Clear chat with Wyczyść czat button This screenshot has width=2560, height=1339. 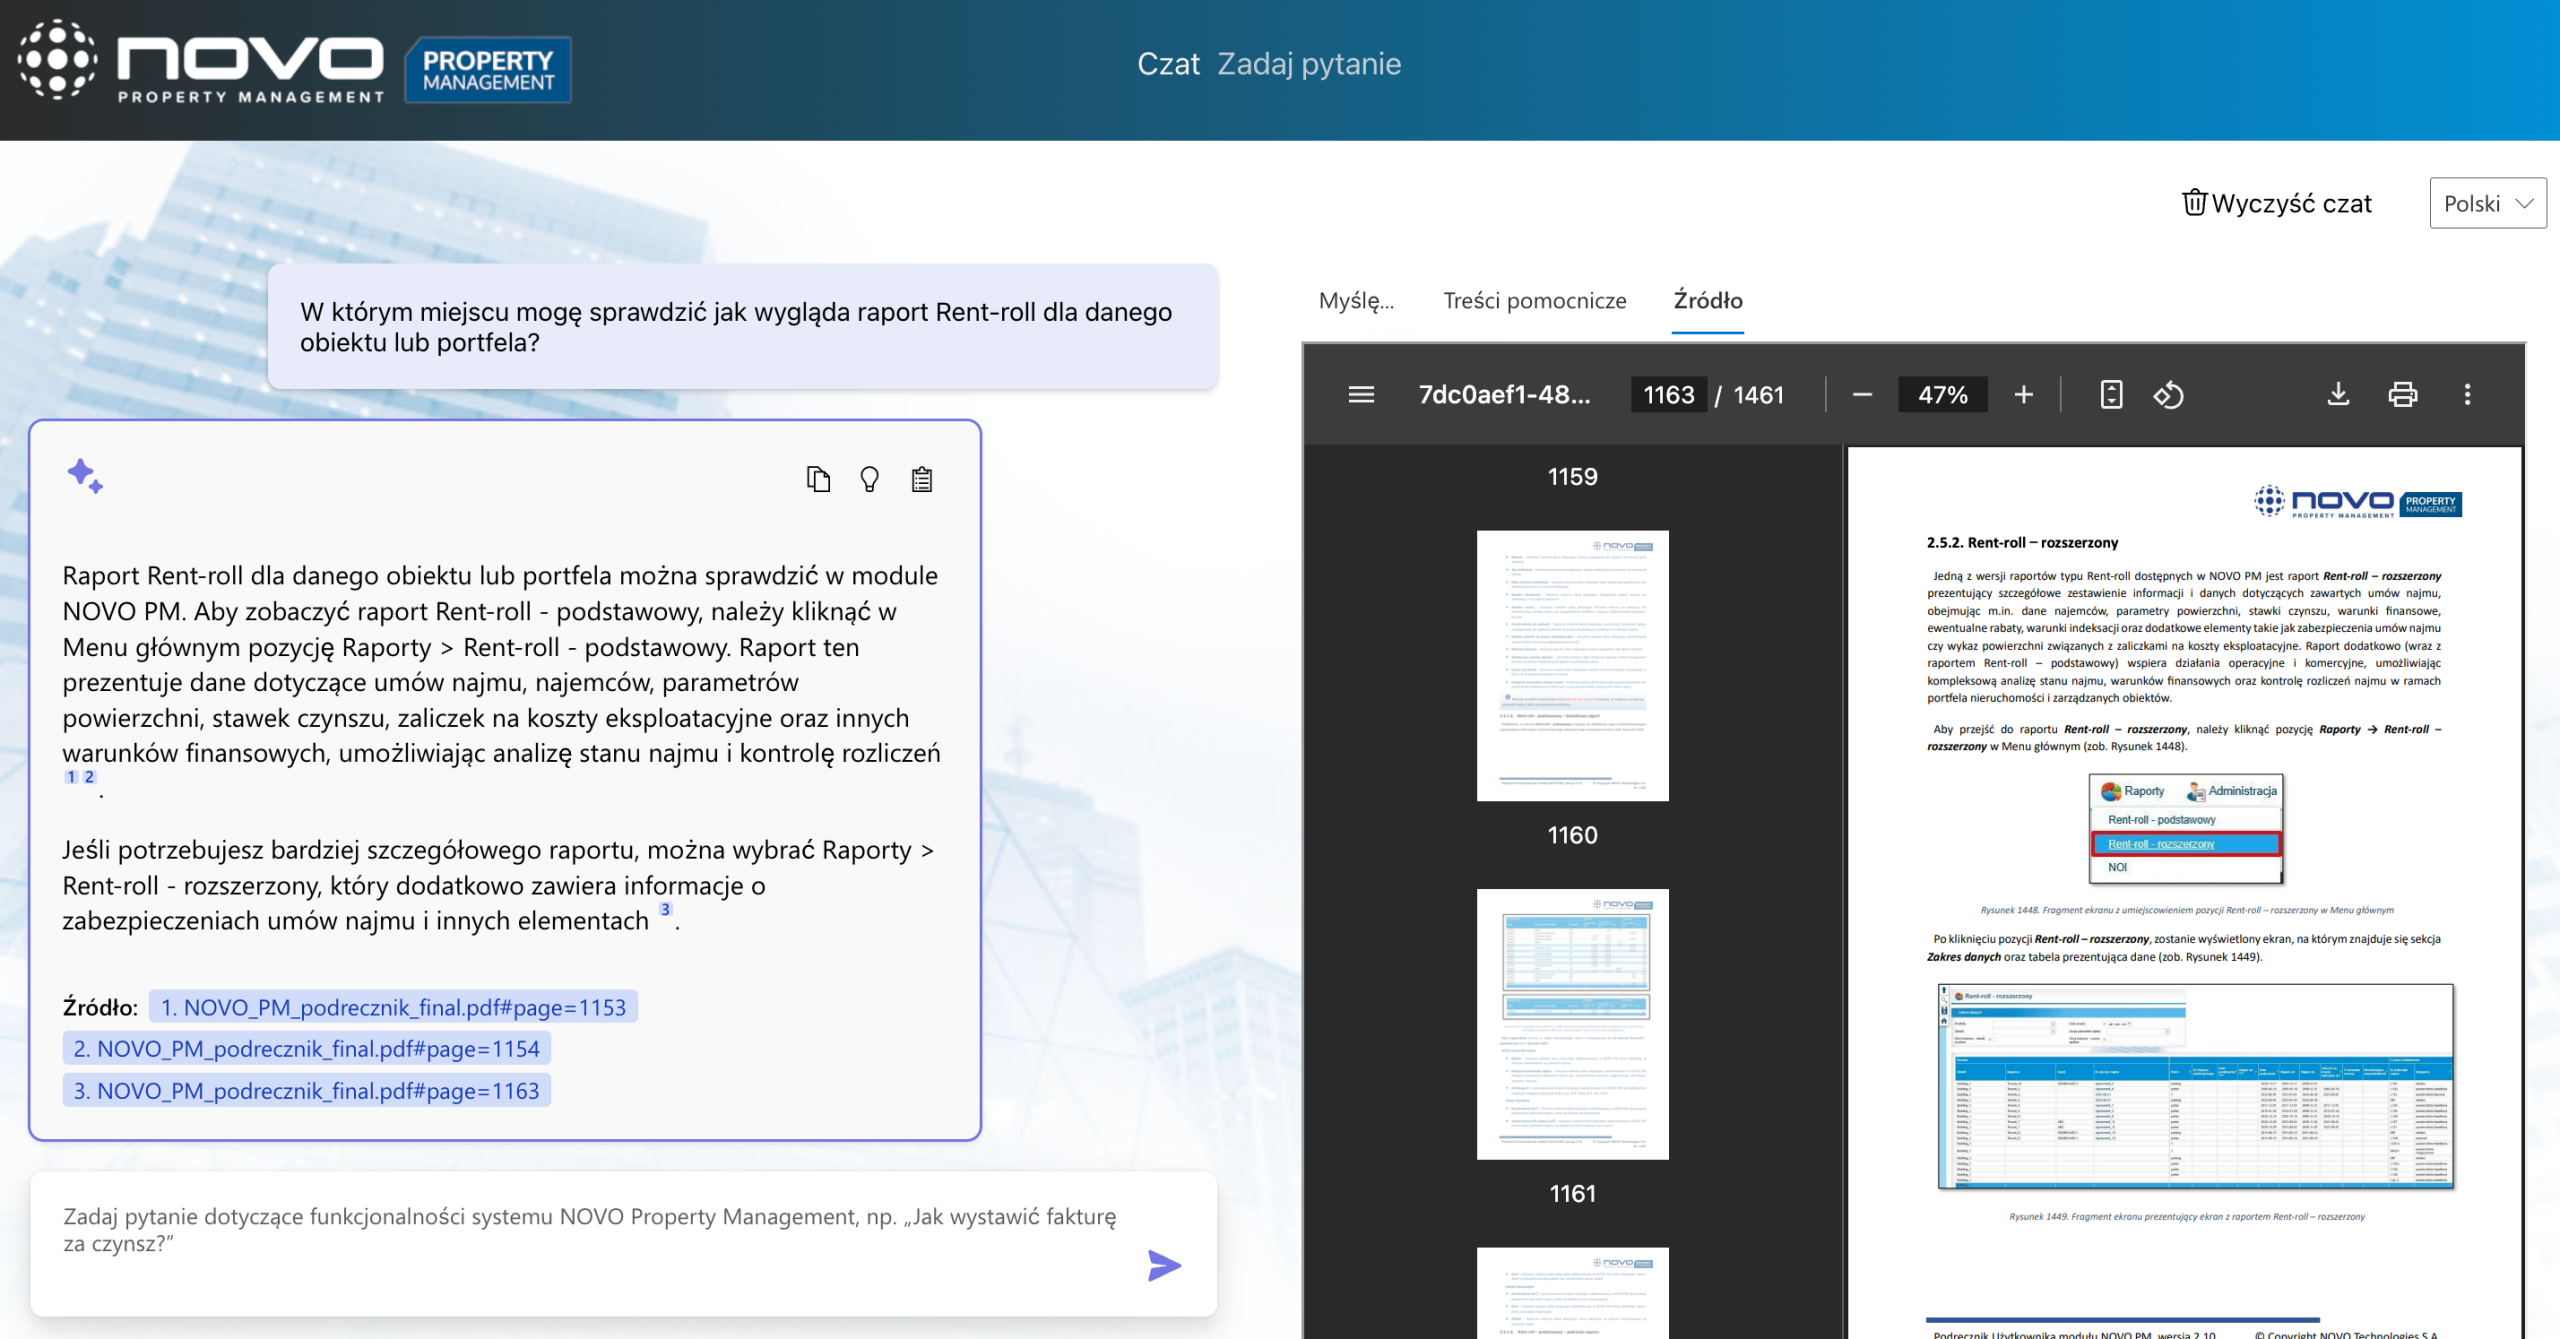(2277, 203)
